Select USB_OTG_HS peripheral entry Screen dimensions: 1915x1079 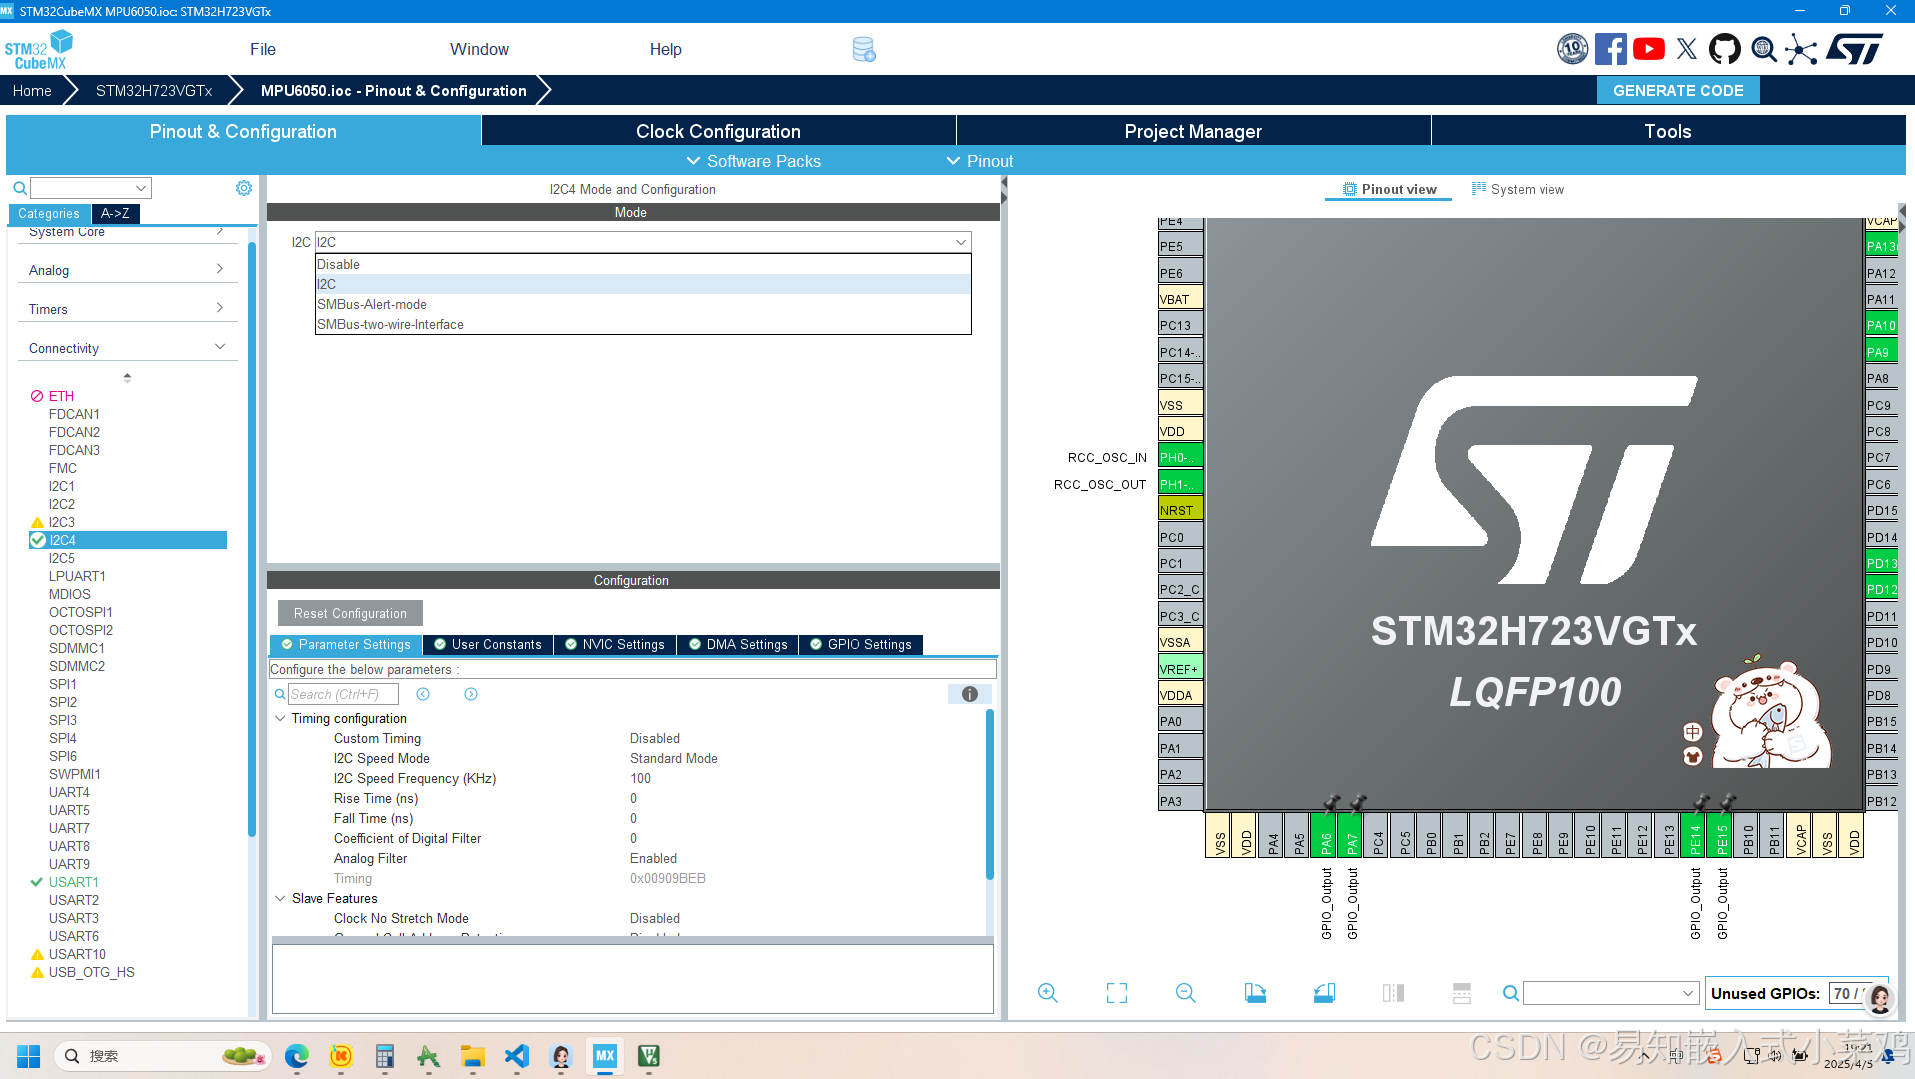point(91,972)
